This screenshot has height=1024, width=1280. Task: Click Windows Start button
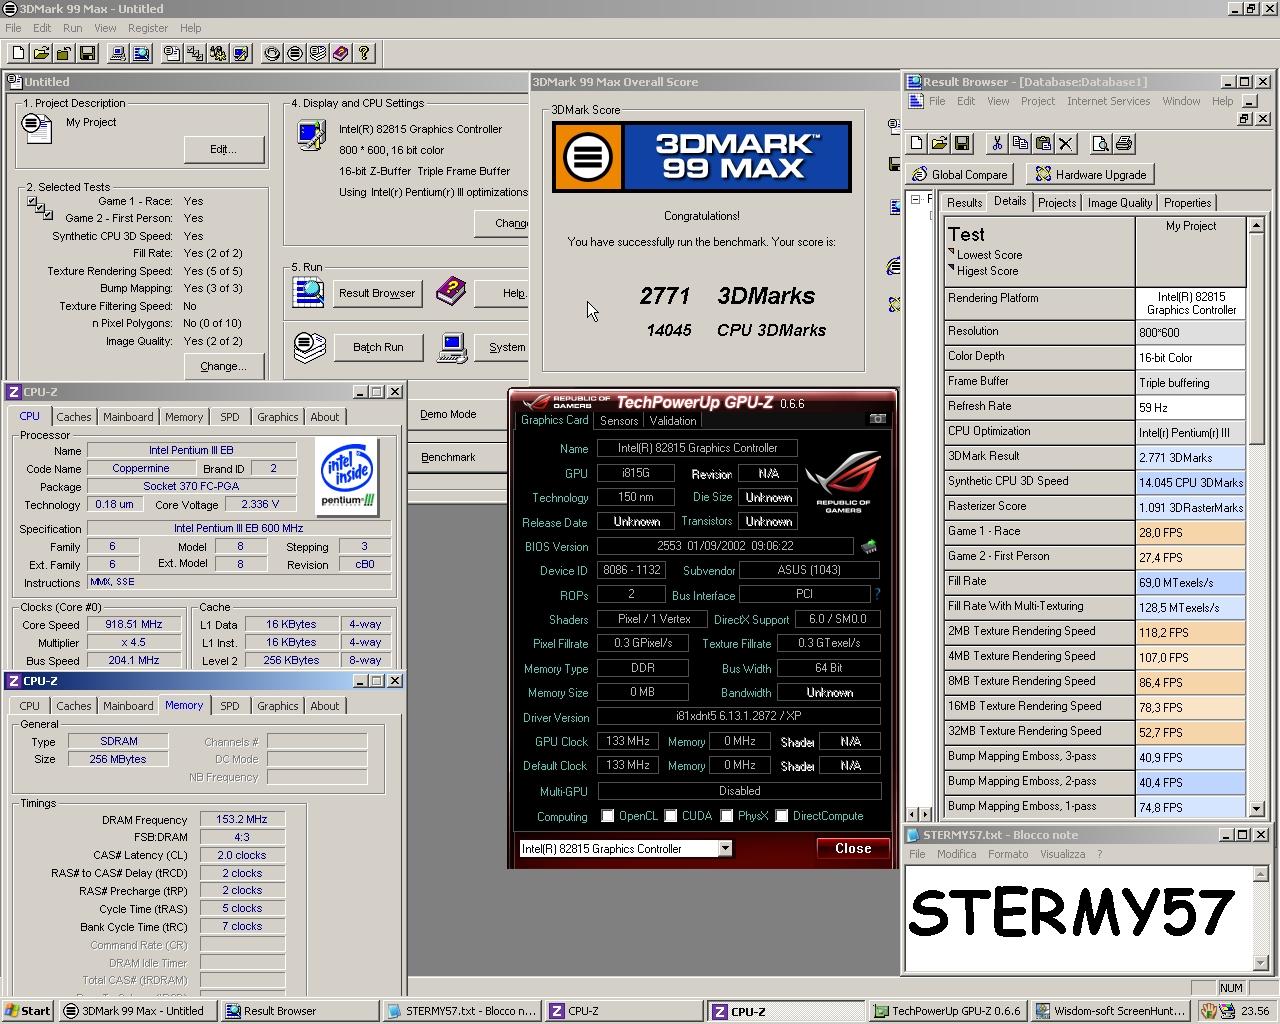28,1011
